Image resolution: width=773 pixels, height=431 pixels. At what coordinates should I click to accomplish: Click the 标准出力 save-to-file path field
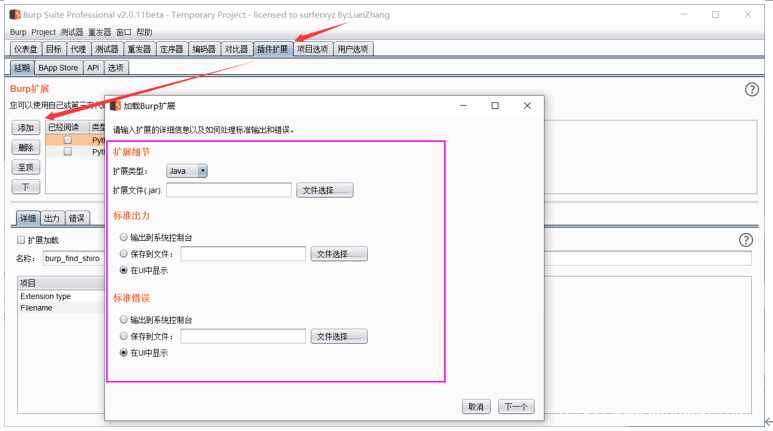[243, 254]
